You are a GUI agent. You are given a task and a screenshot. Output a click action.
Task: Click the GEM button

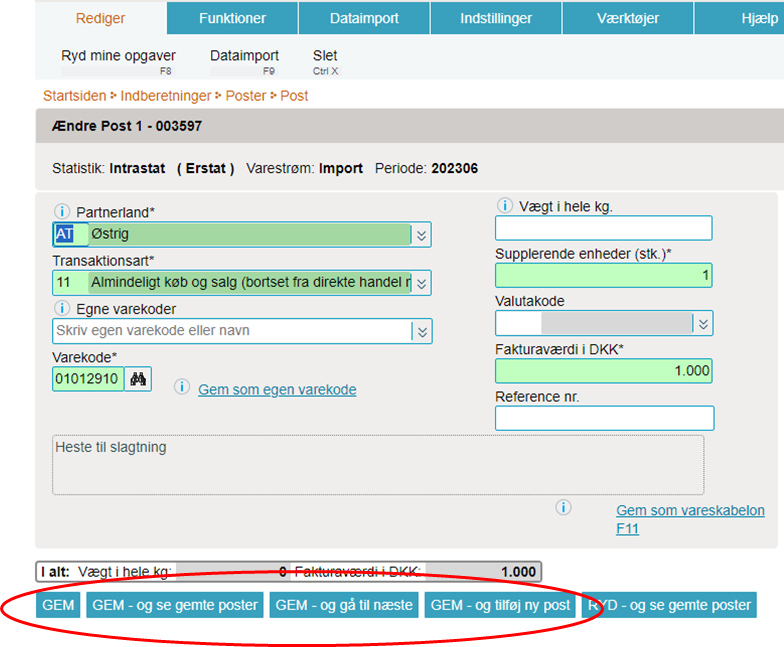point(58,605)
